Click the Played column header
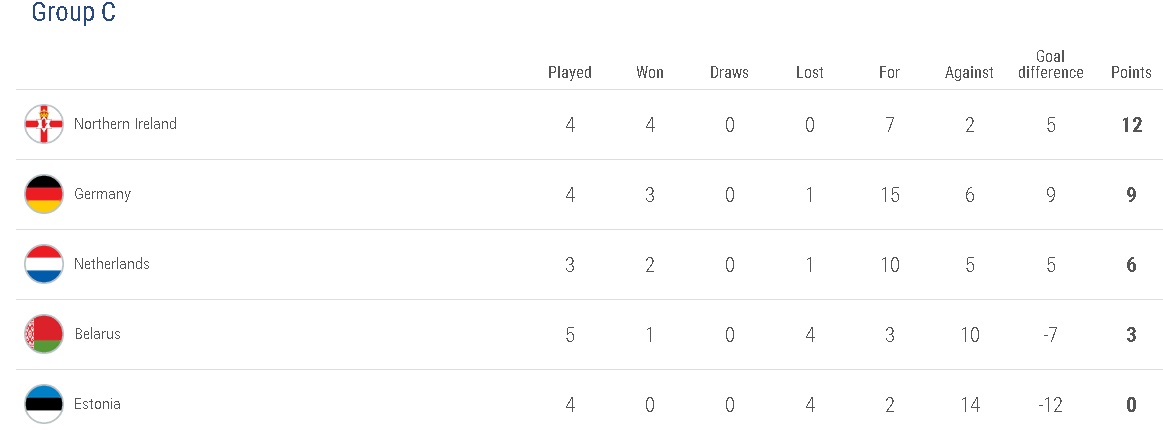This screenshot has width=1163, height=430. click(570, 72)
